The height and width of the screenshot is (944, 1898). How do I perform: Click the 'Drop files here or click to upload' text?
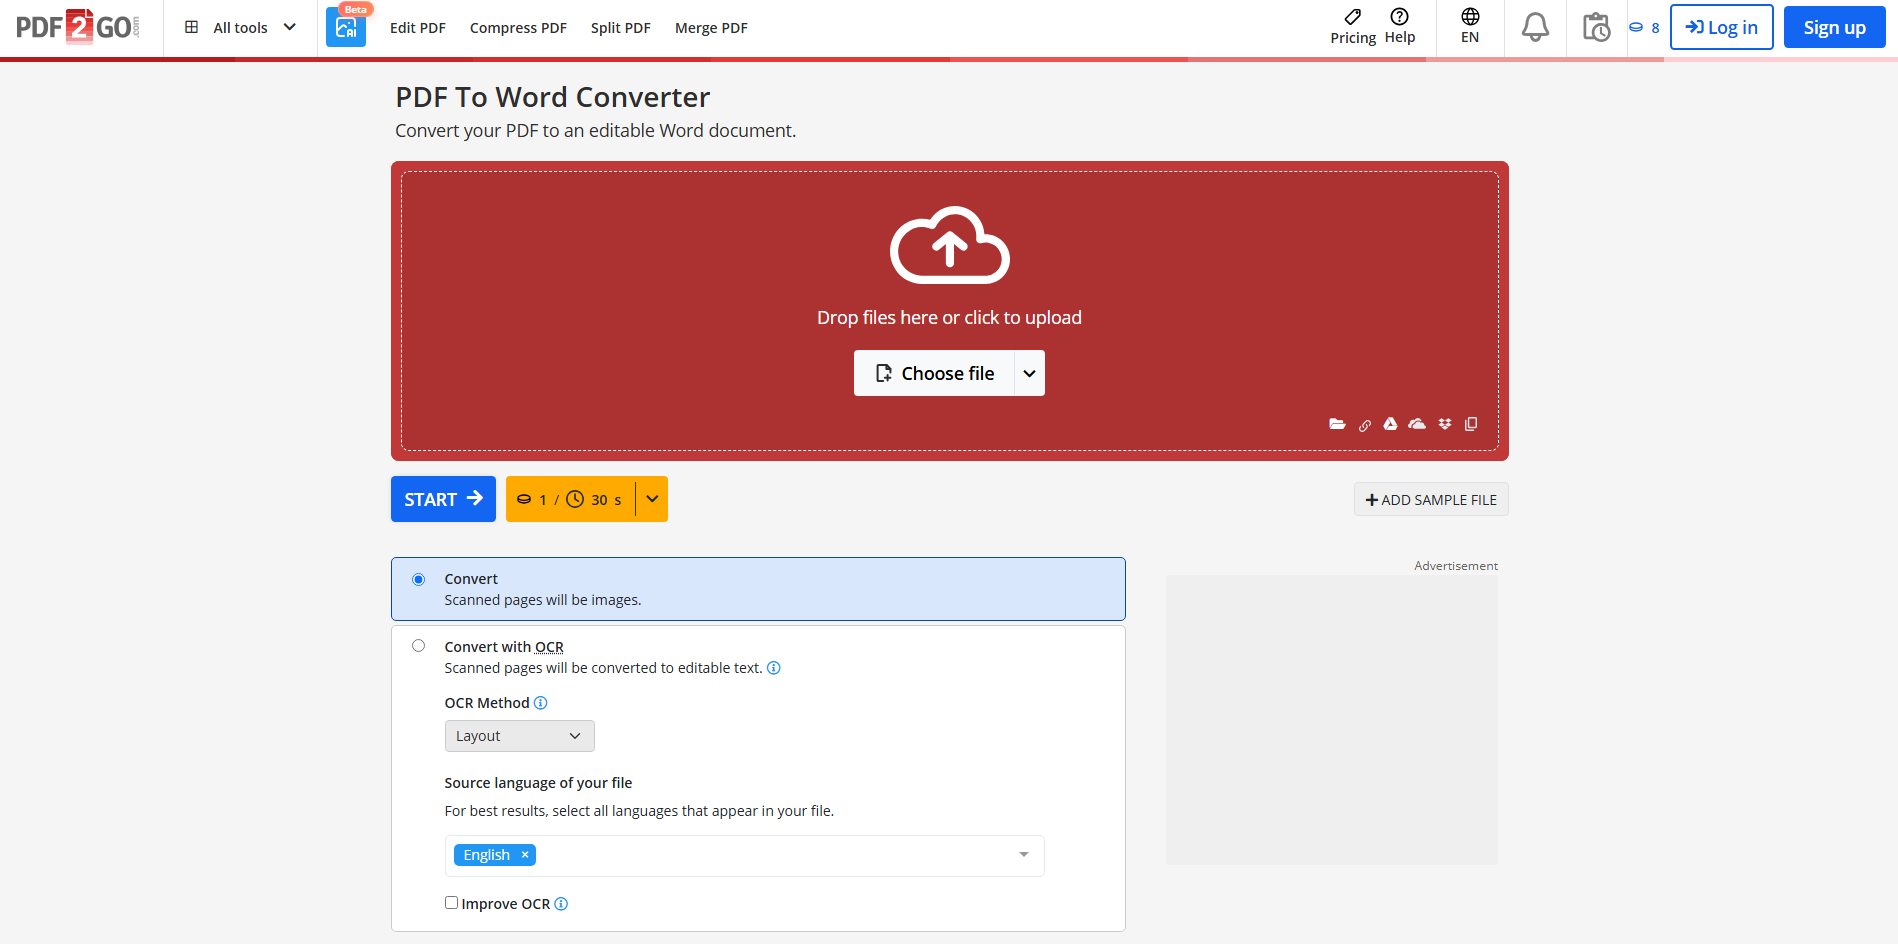(x=949, y=317)
